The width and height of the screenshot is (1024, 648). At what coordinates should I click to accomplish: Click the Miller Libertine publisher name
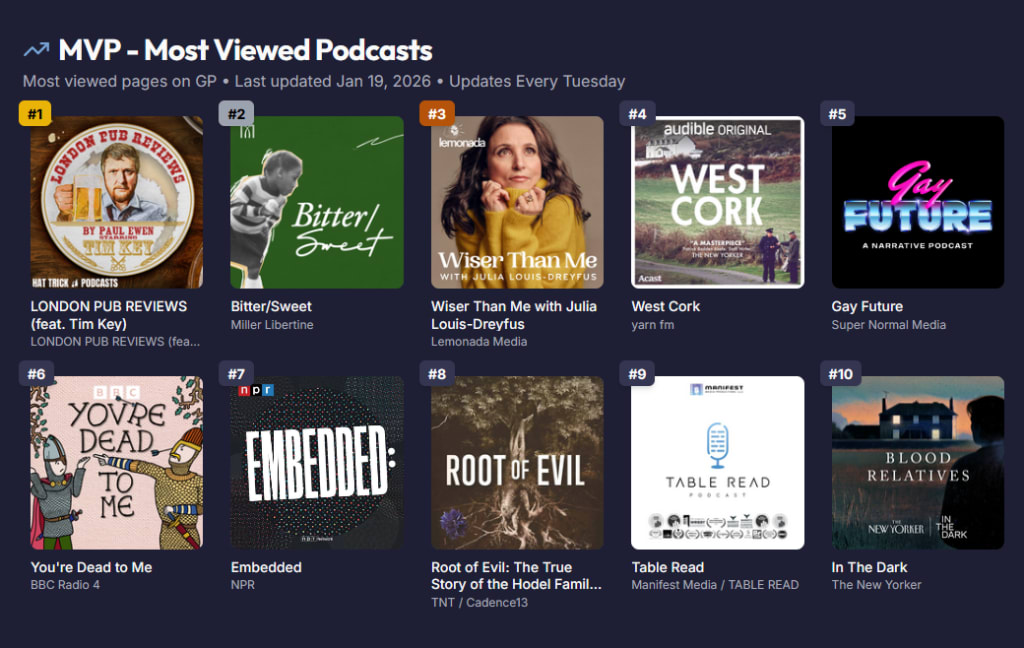pos(272,325)
